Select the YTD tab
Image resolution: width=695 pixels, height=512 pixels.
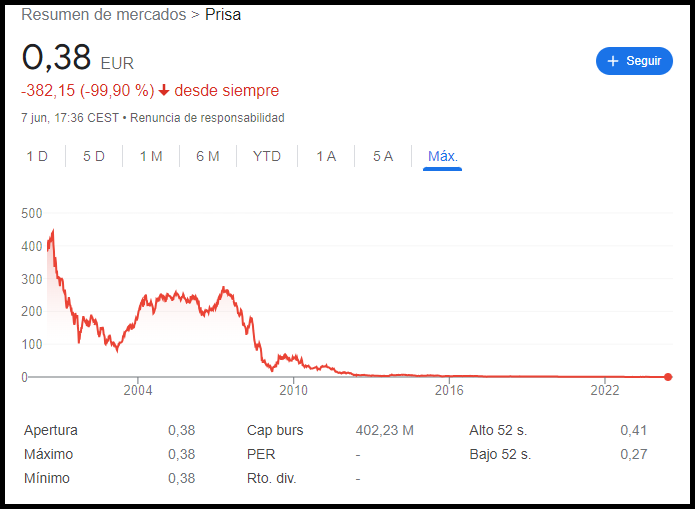(267, 156)
